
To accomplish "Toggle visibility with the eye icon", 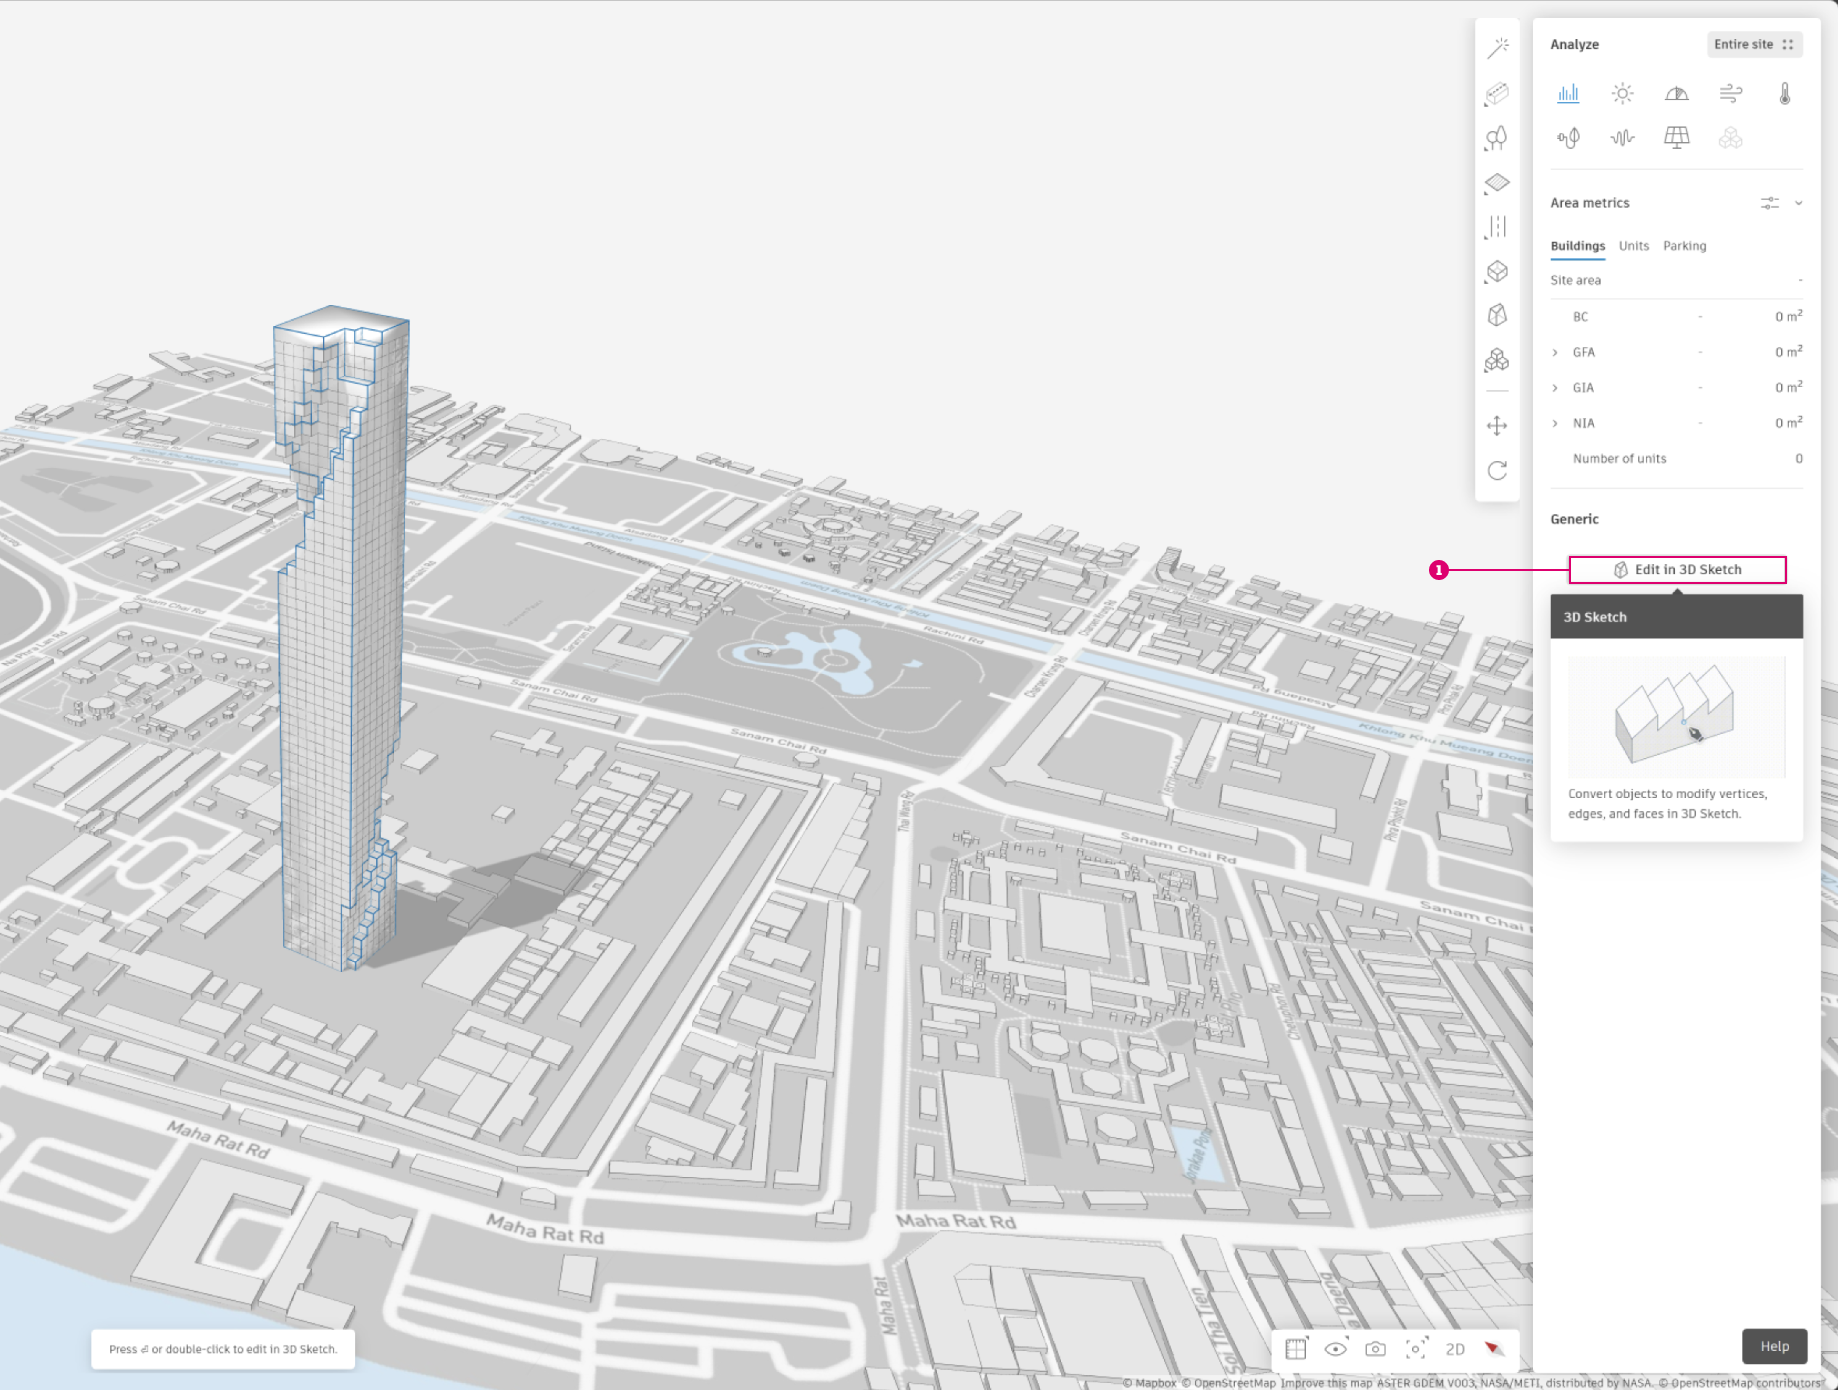I will coord(1335,1349).
